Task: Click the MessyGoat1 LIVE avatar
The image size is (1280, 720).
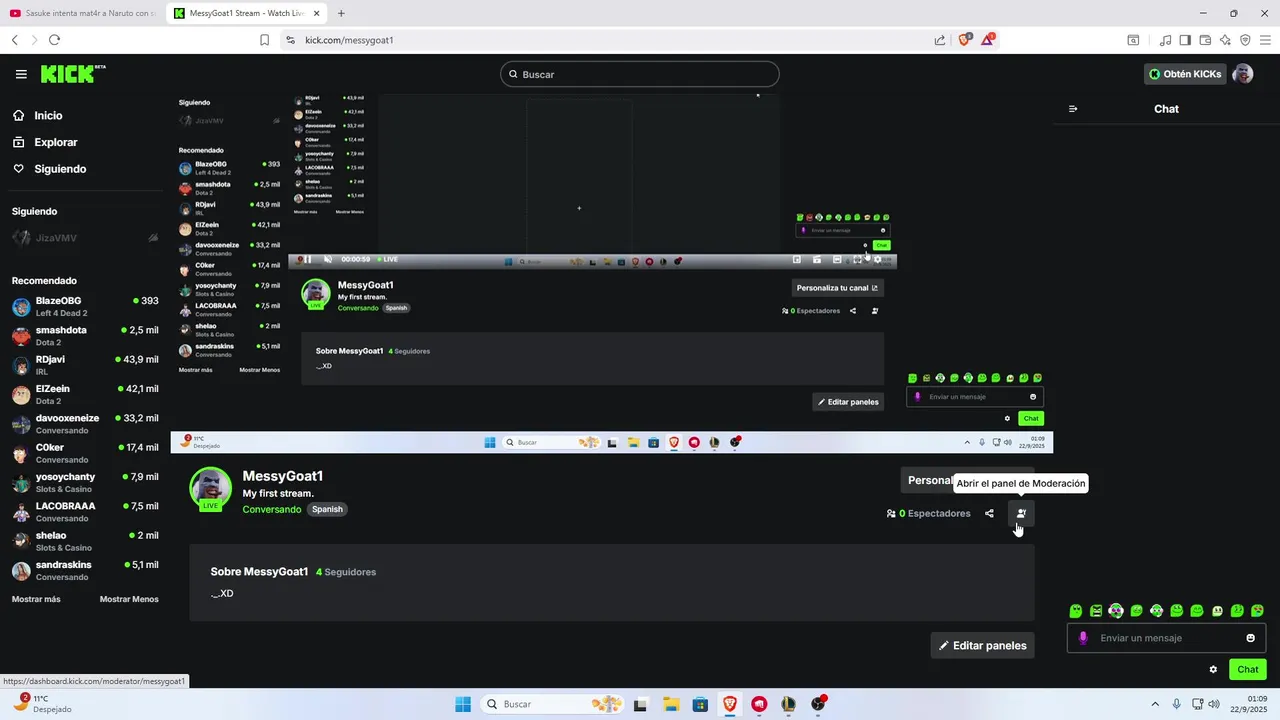Action: [x=210, y=488]
